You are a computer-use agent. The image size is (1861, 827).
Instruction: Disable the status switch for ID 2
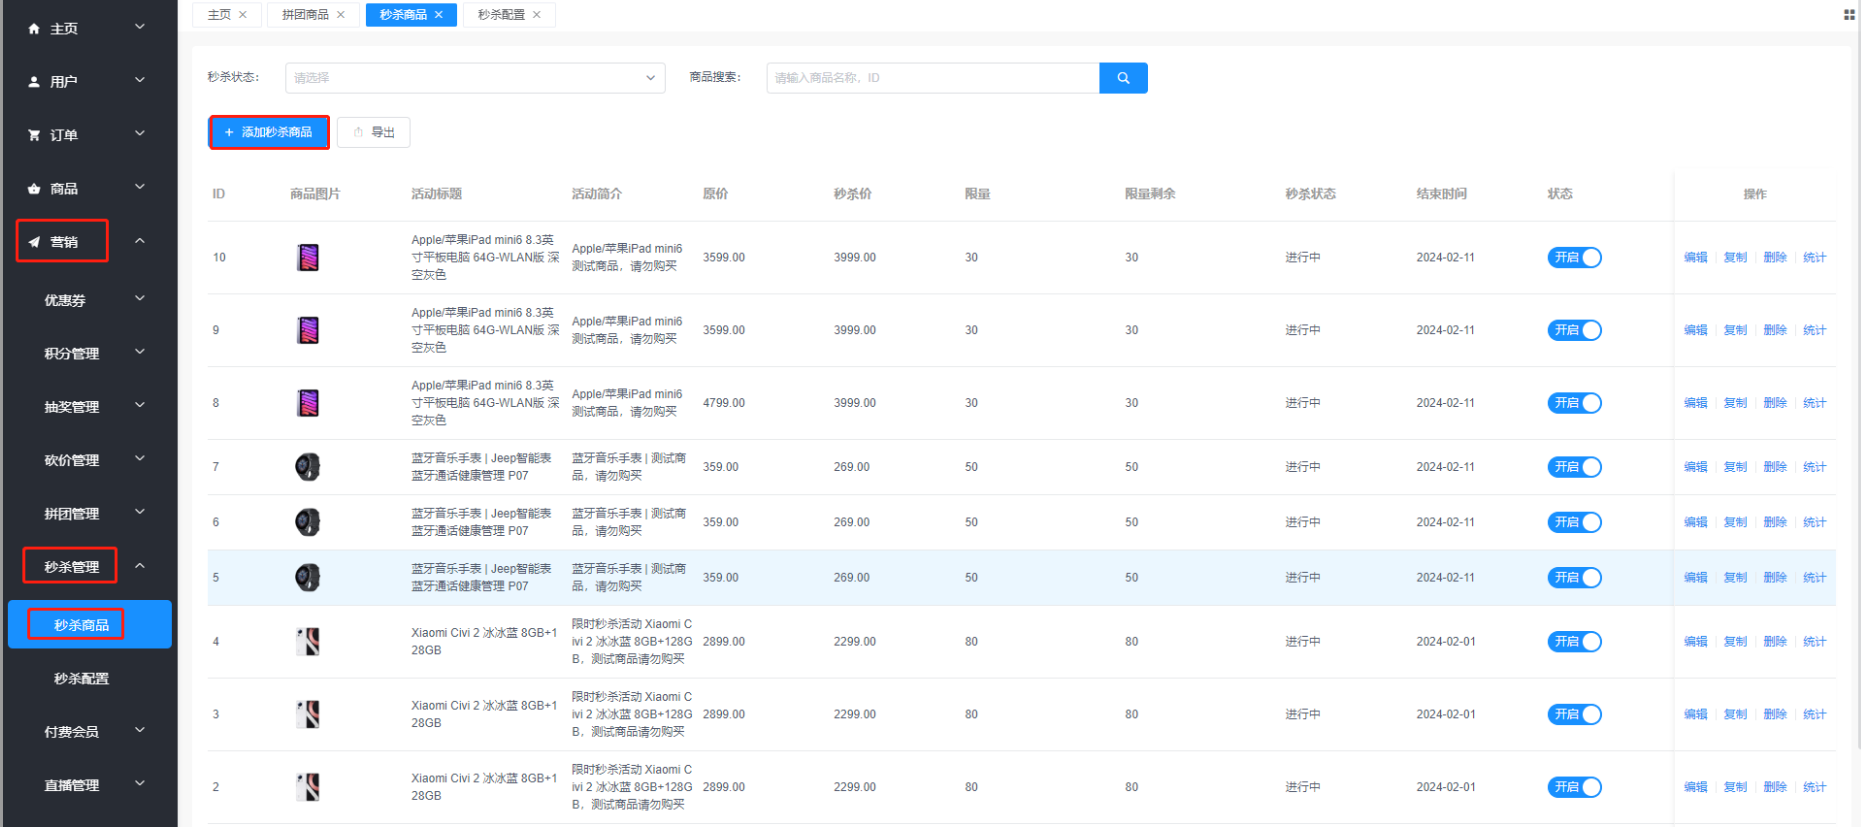click(1574, 787)
